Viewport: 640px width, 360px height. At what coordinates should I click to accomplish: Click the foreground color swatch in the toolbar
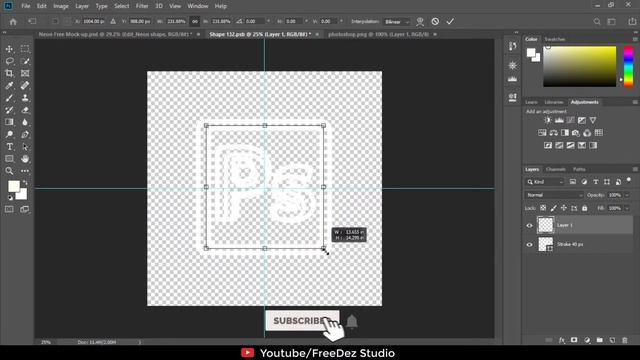pos(13,186)
